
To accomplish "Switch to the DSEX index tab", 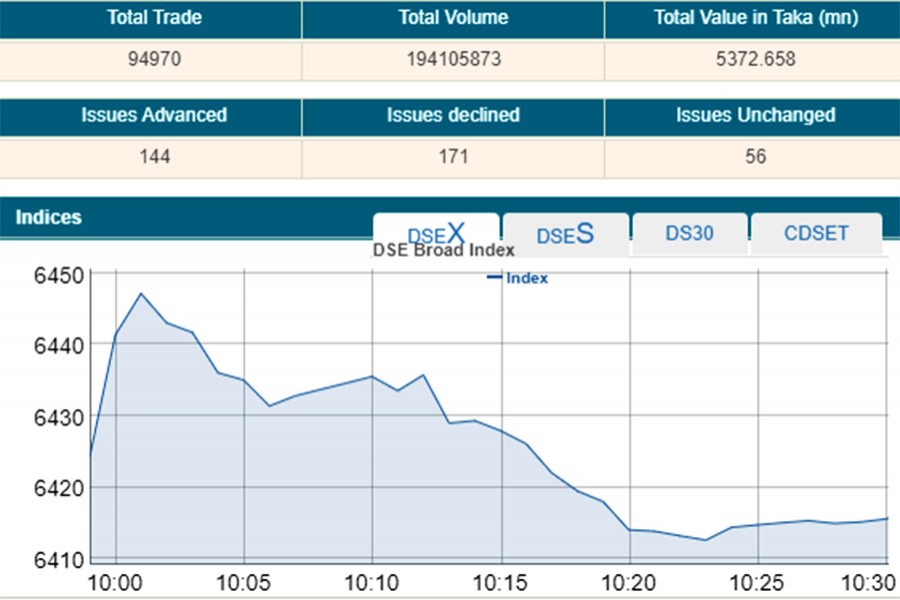I will tap(436, 234).
